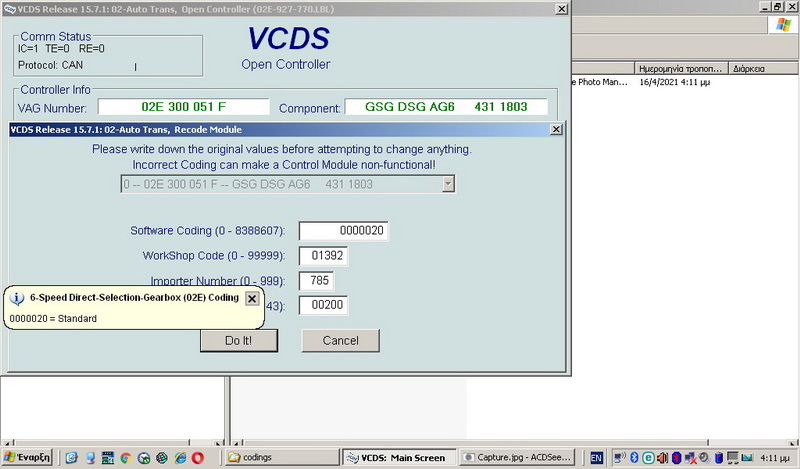The image size is (800, 469).
Task: Click the Component field
Action: coord(446,107)
